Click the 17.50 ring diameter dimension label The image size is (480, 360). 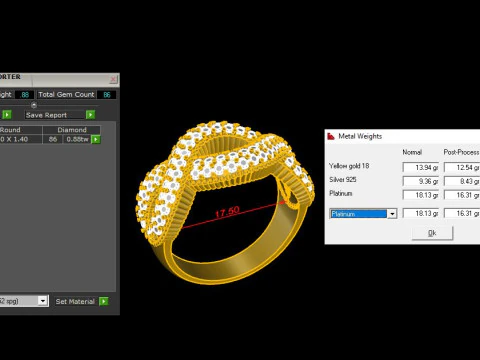coord(227,212)
